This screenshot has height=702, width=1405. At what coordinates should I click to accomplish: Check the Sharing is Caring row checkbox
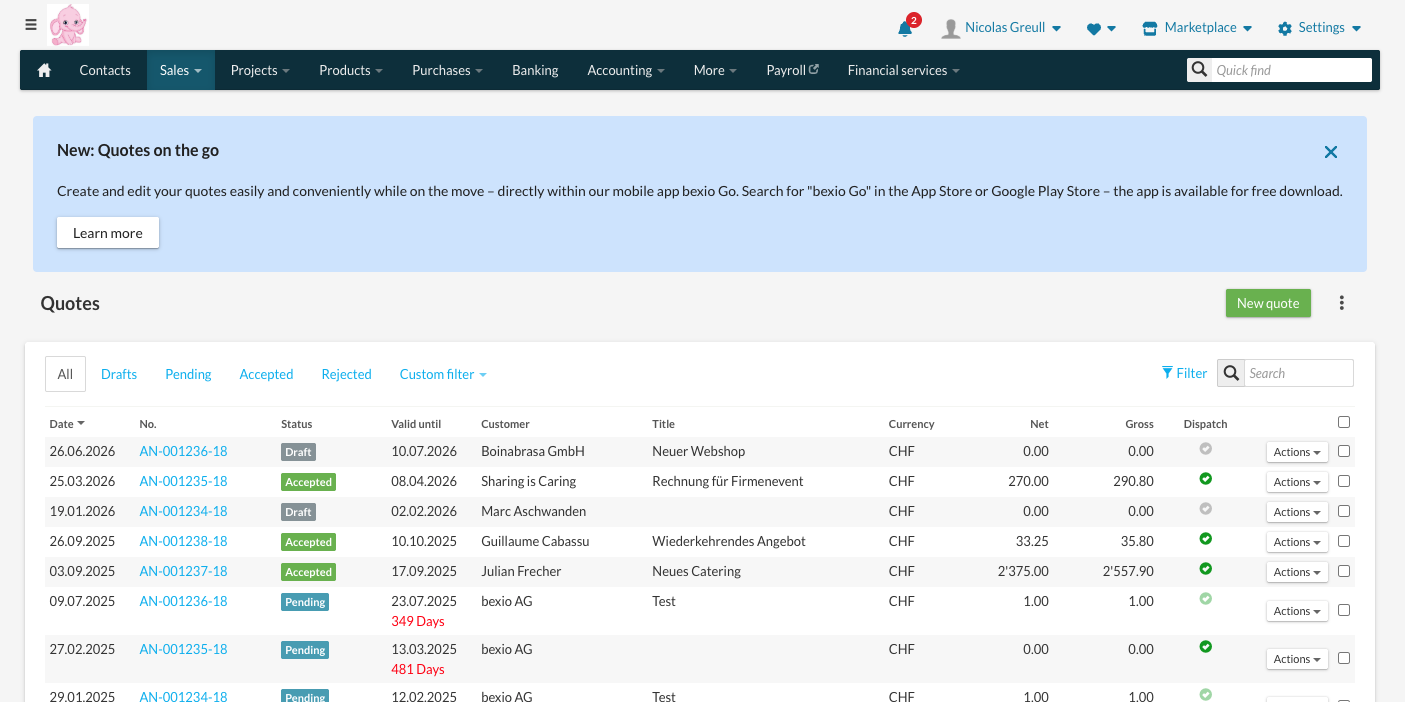(1344, 481)
